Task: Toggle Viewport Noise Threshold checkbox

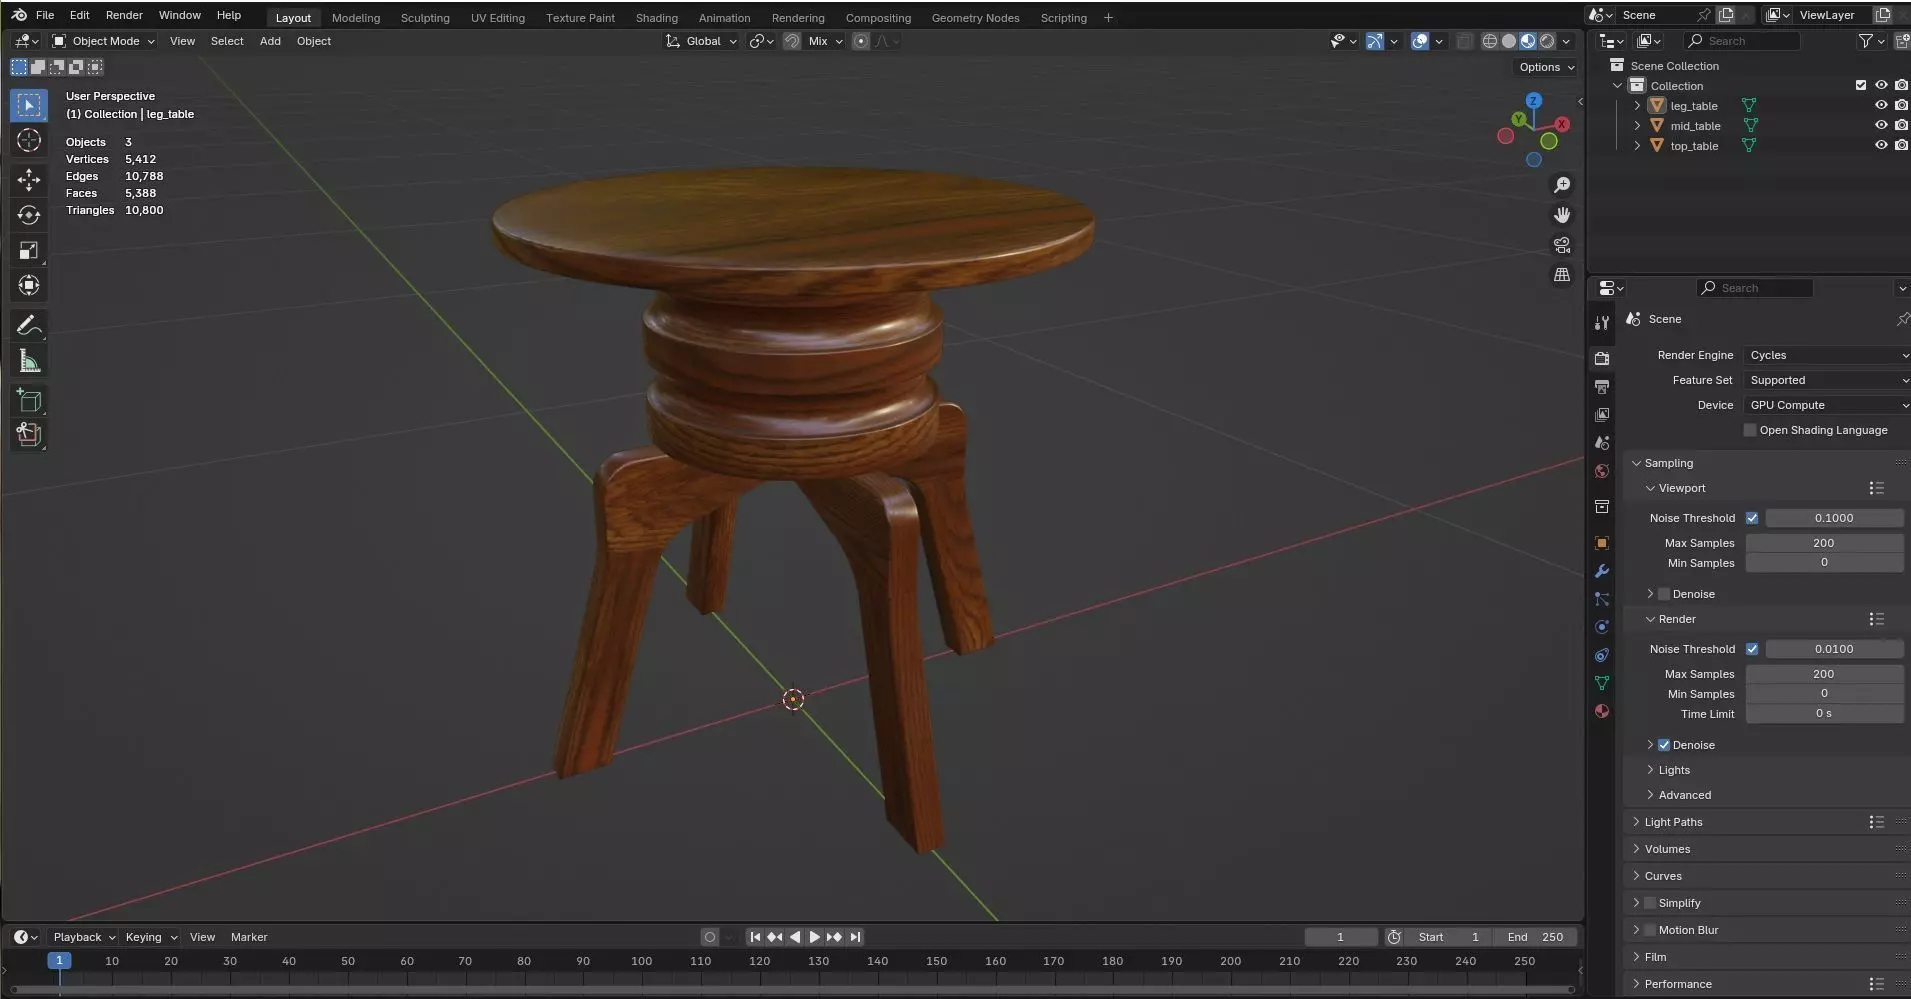Action: pyautogui.click(x=1752, y=518)
